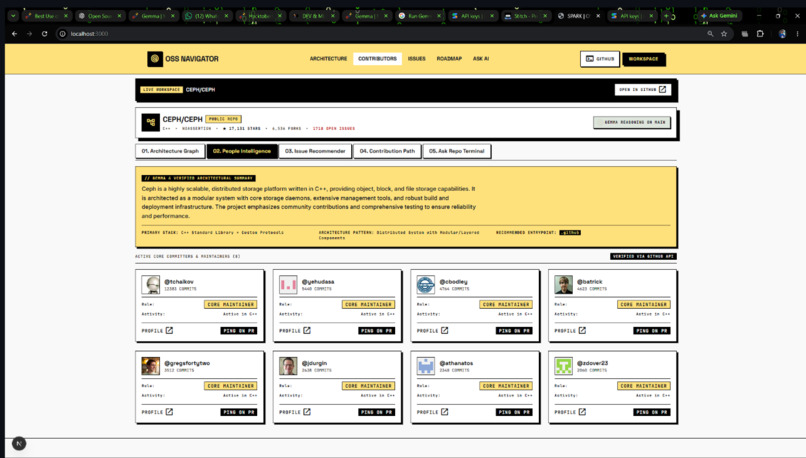Reload the page with refresh icon
The image size is (806, 458).
pyautogui.click(x=45, y=34)
